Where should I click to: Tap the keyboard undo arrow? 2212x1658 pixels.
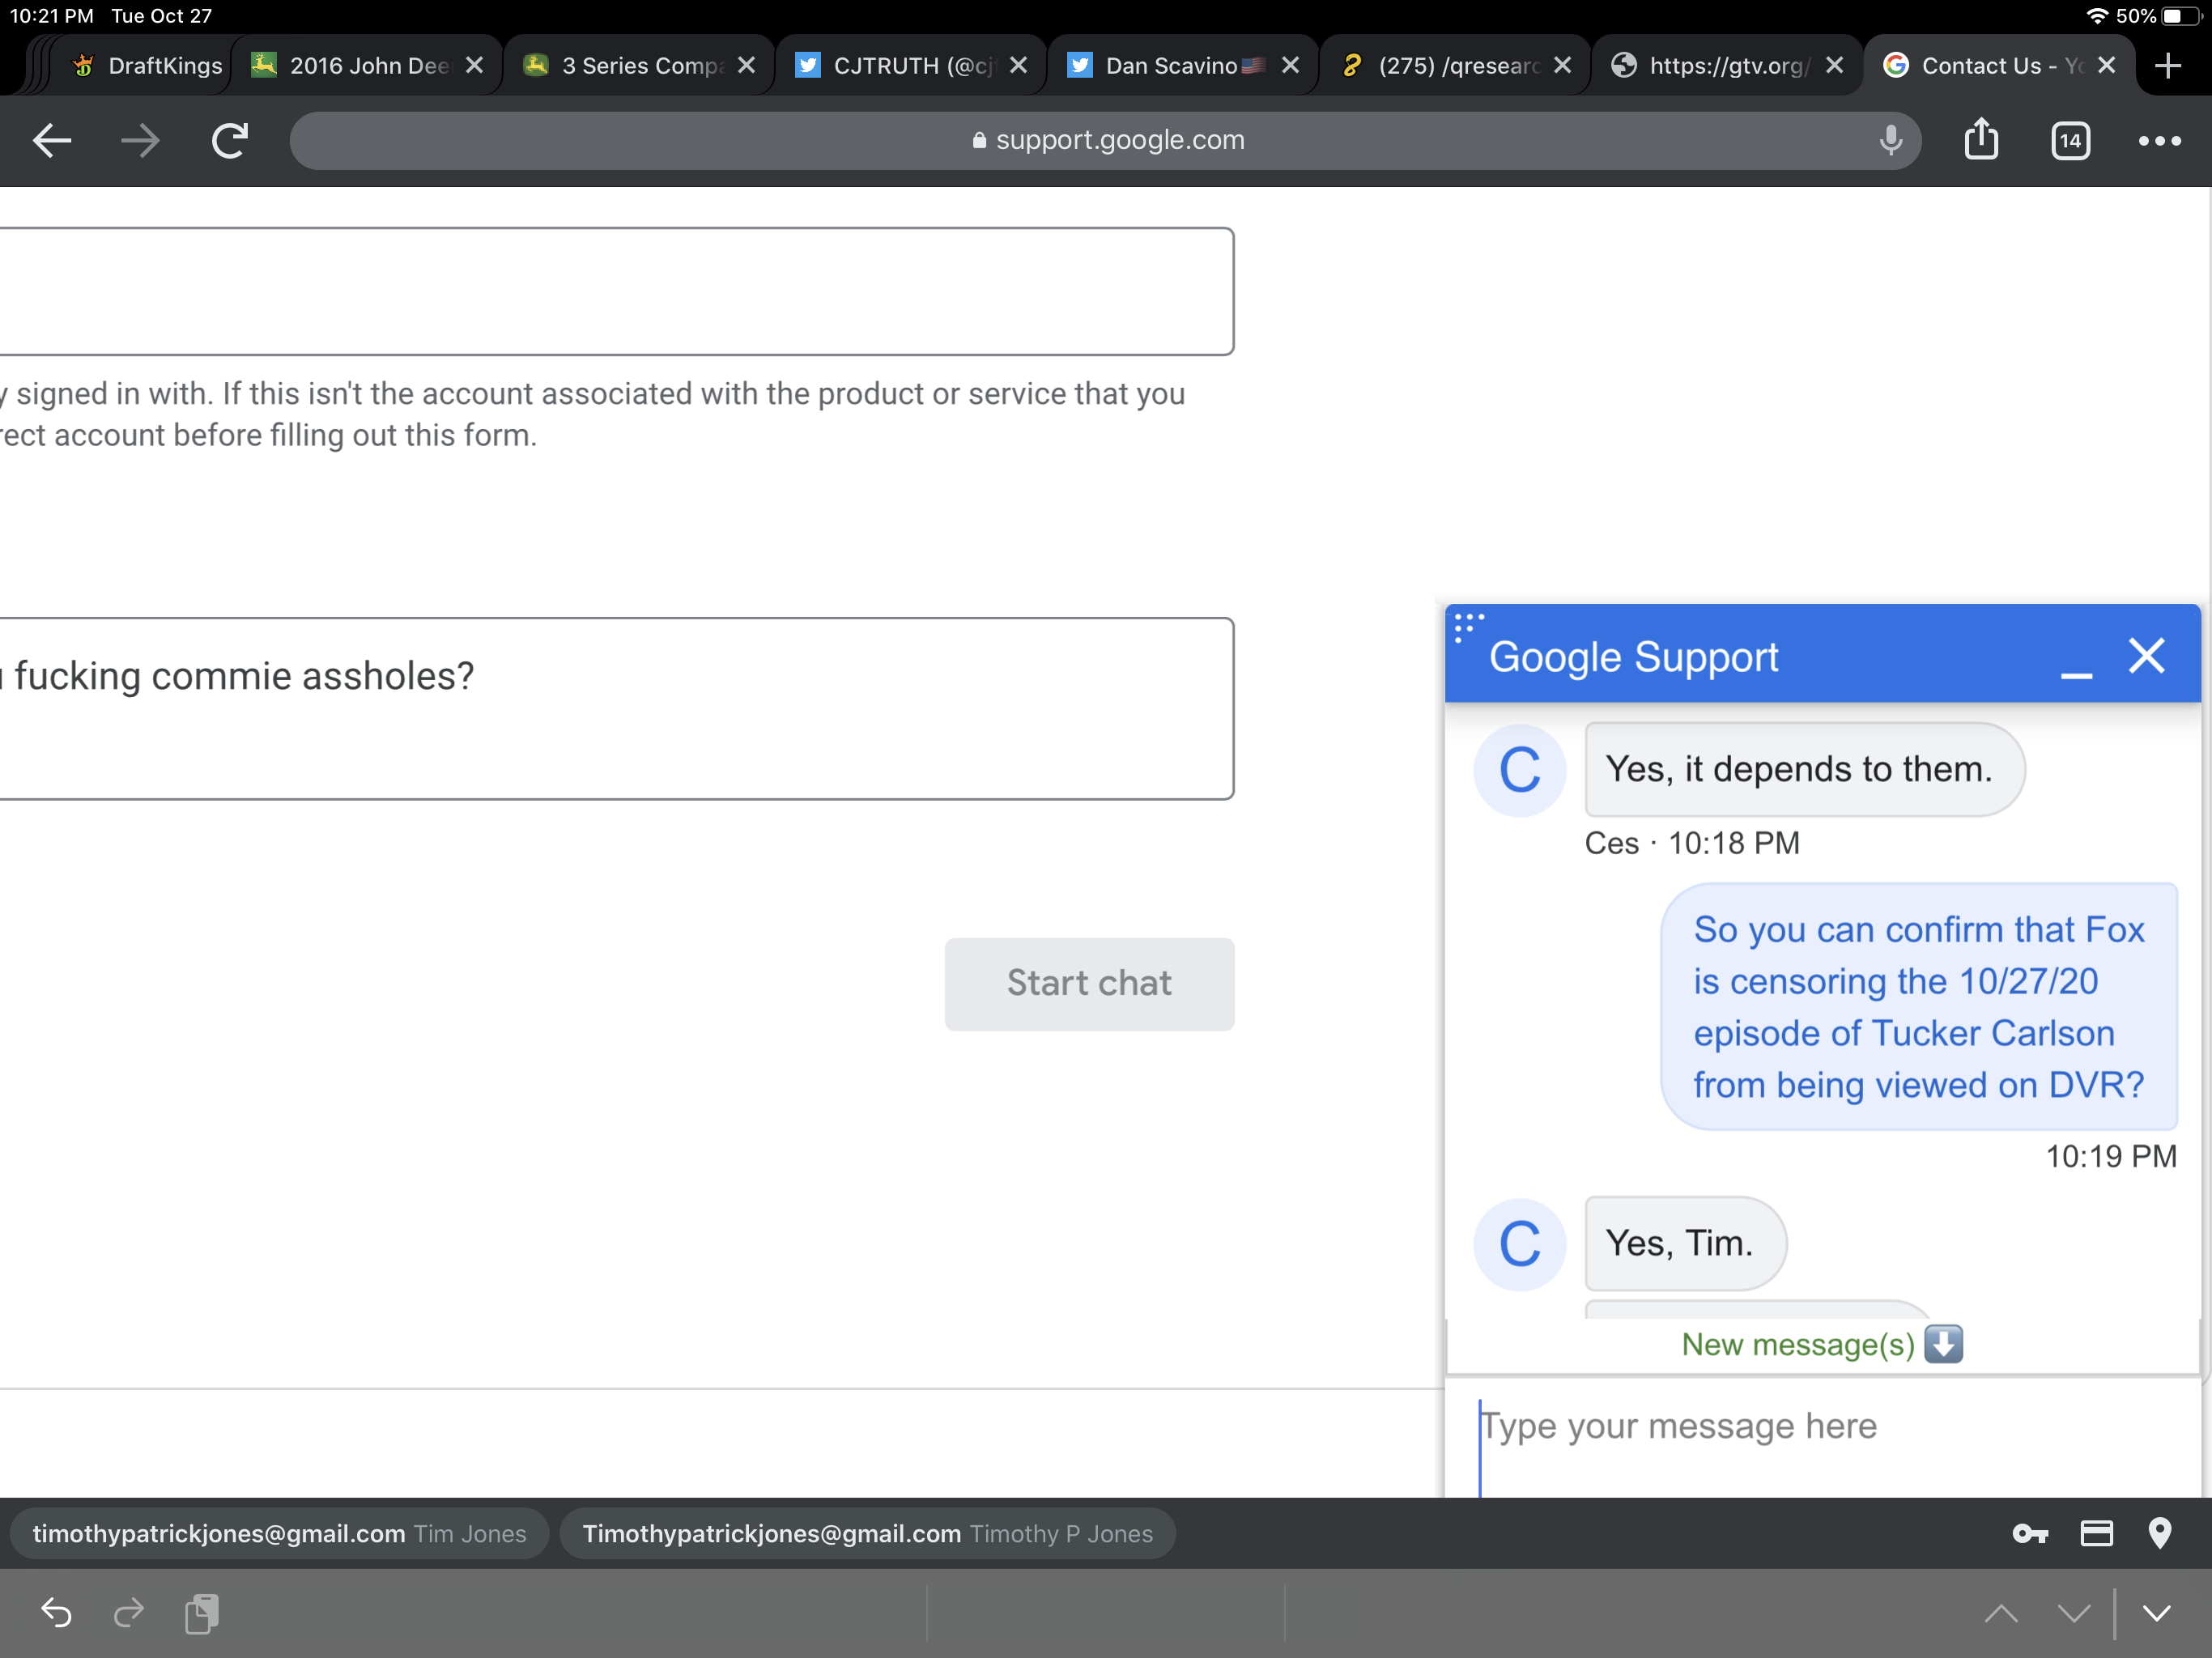point(56,1612)
